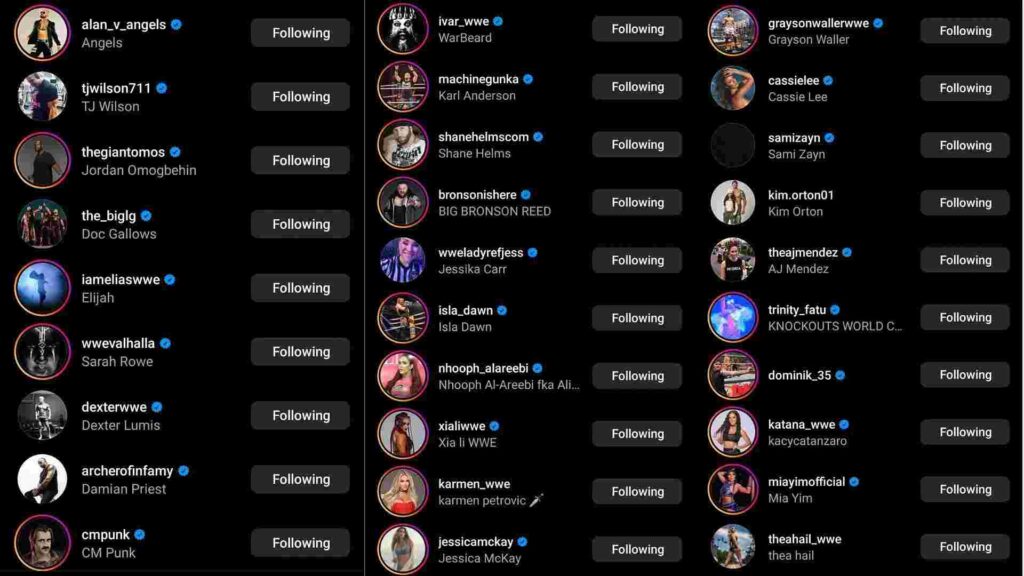The width and height of the screenshot is (1024, 576).
Task: Open the wwevalhalla username link
Action: click(x=118, y=343)
